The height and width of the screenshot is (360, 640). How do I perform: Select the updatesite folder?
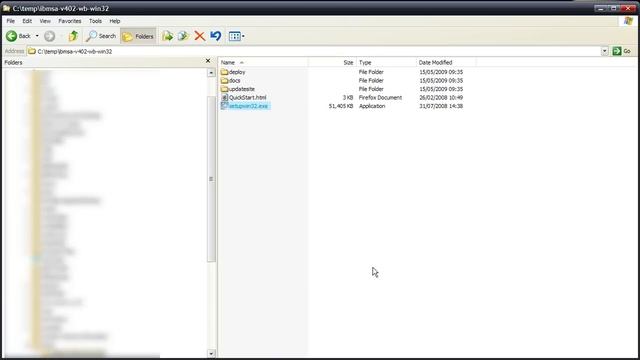(x=238, y=89)
